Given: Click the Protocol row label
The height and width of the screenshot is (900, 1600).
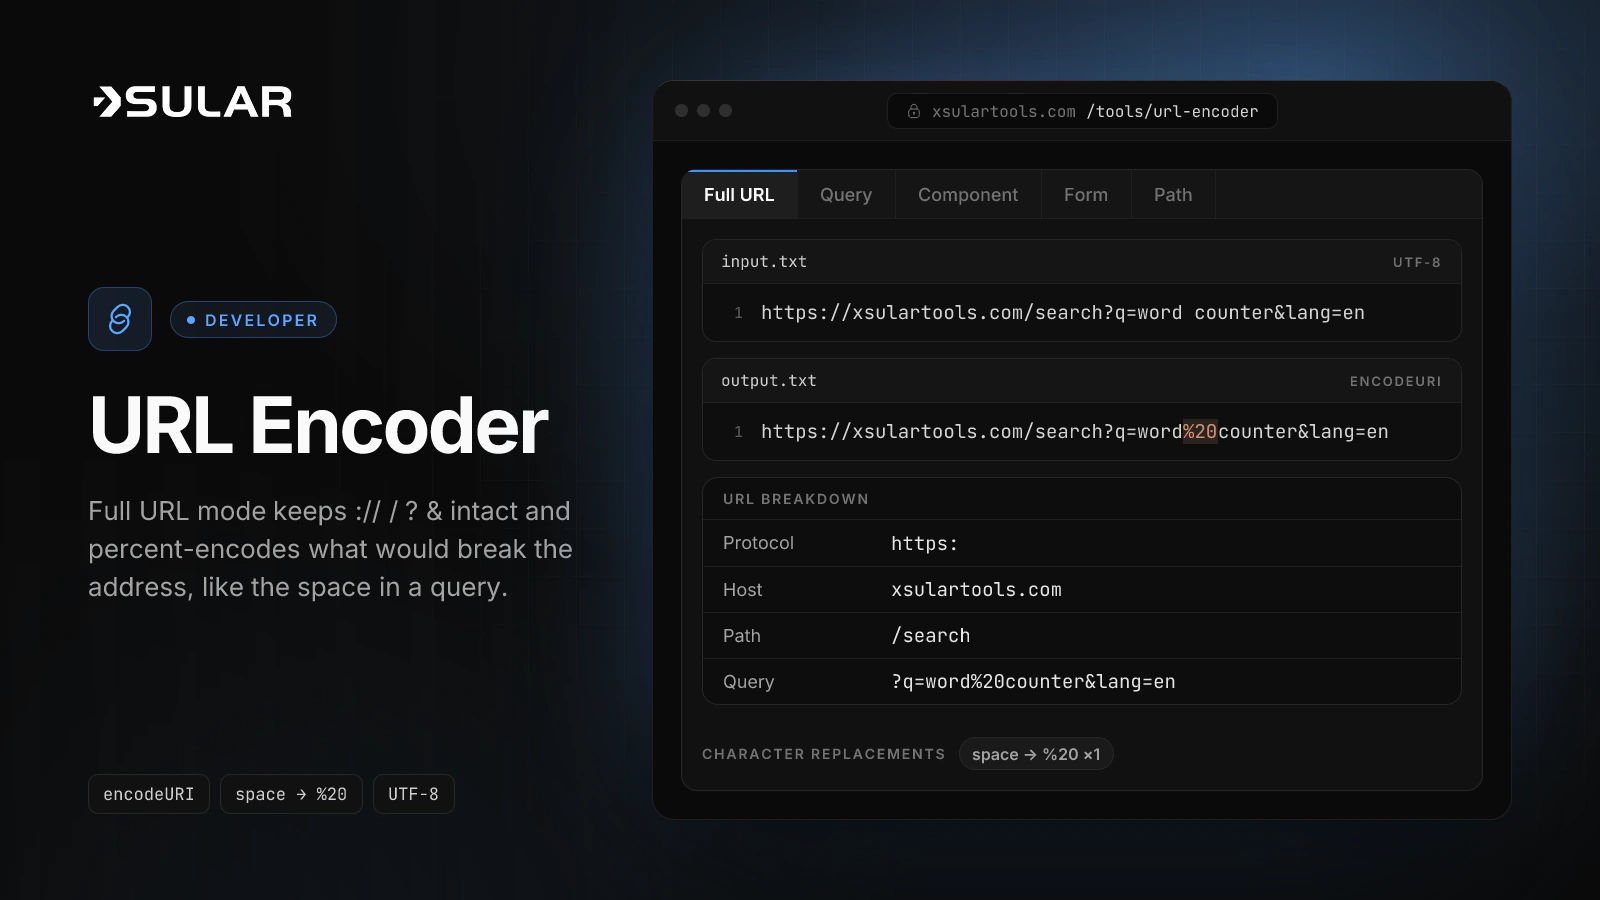Looking at the screenshot, I should coord(758,543).
